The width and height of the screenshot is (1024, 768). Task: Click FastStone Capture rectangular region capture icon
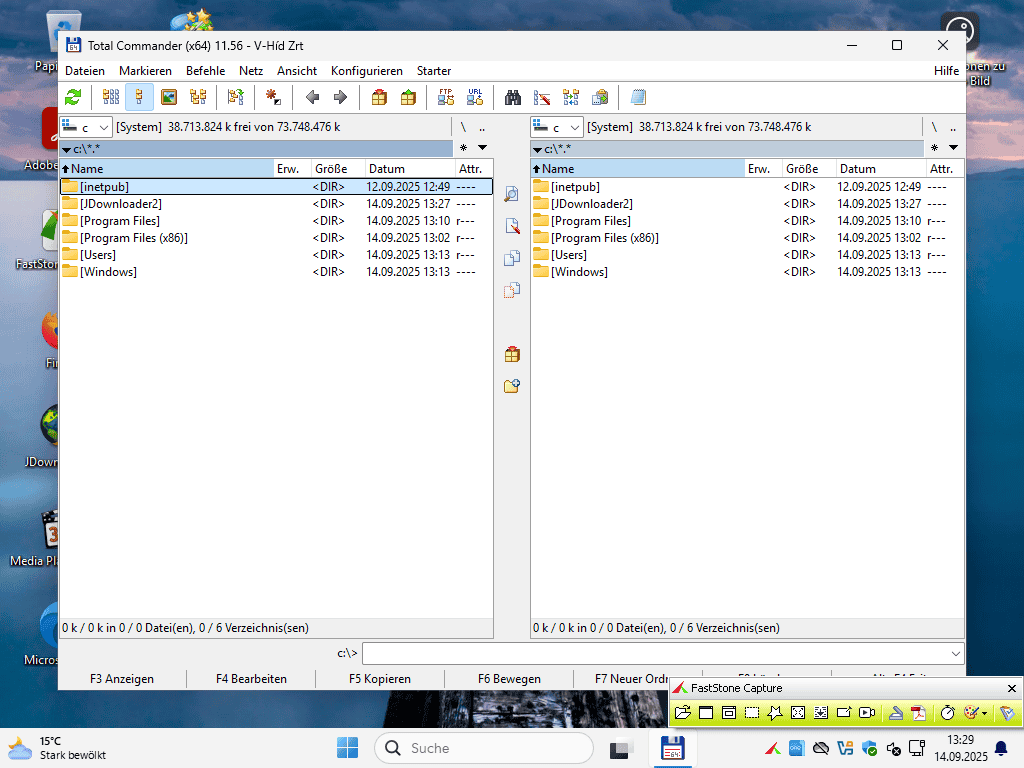tap(752, 712)
